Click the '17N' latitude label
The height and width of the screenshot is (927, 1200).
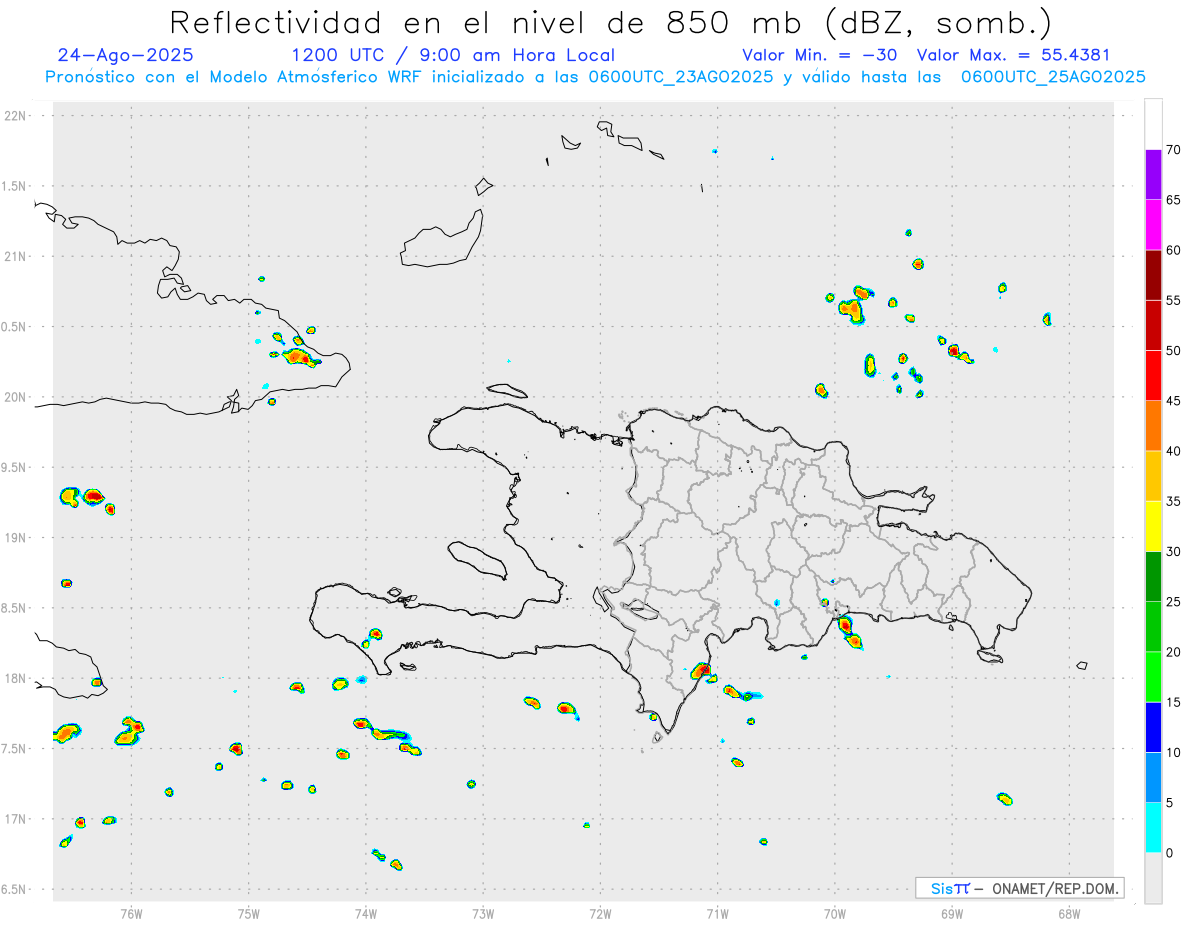pyautogui.click(x=17, y=819)
